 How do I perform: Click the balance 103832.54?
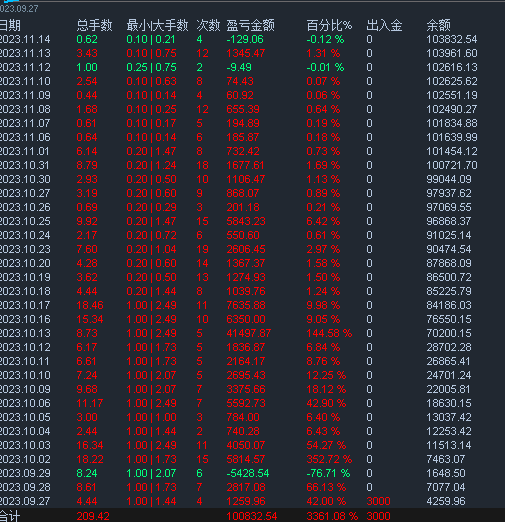[x=452, y=39]
